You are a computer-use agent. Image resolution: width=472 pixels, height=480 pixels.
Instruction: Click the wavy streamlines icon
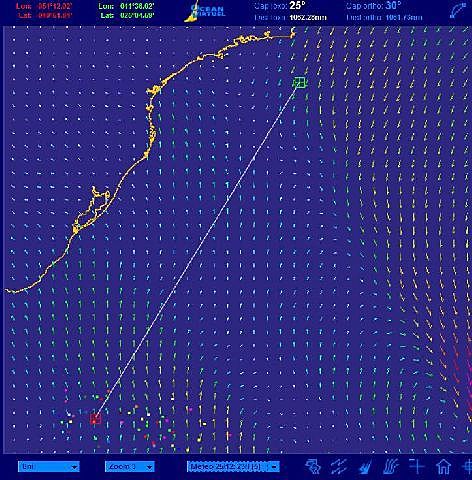pyautogui.click(x=391, y=466)
